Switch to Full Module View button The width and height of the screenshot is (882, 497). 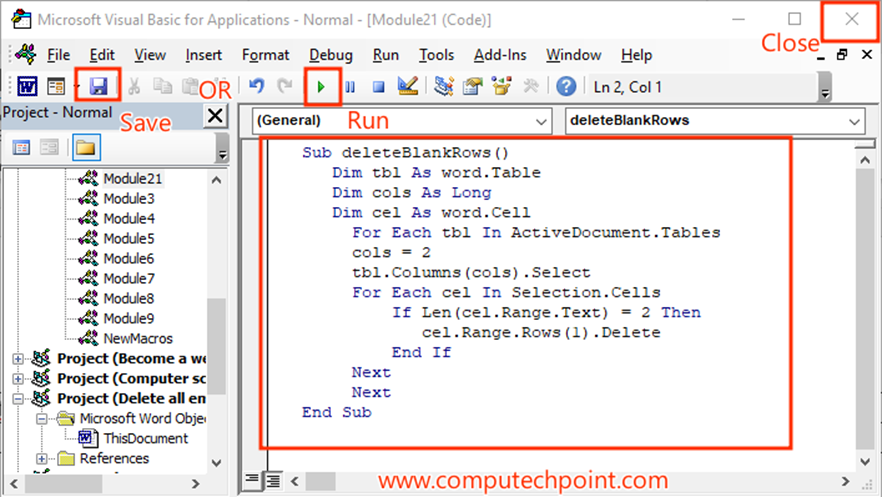point(273,480)
